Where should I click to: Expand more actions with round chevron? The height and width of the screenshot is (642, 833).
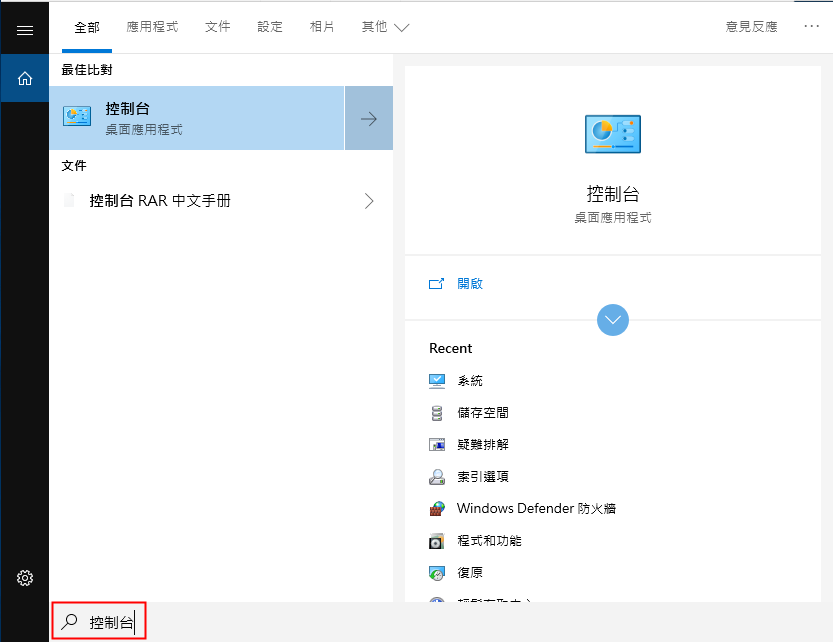point(613,320)
